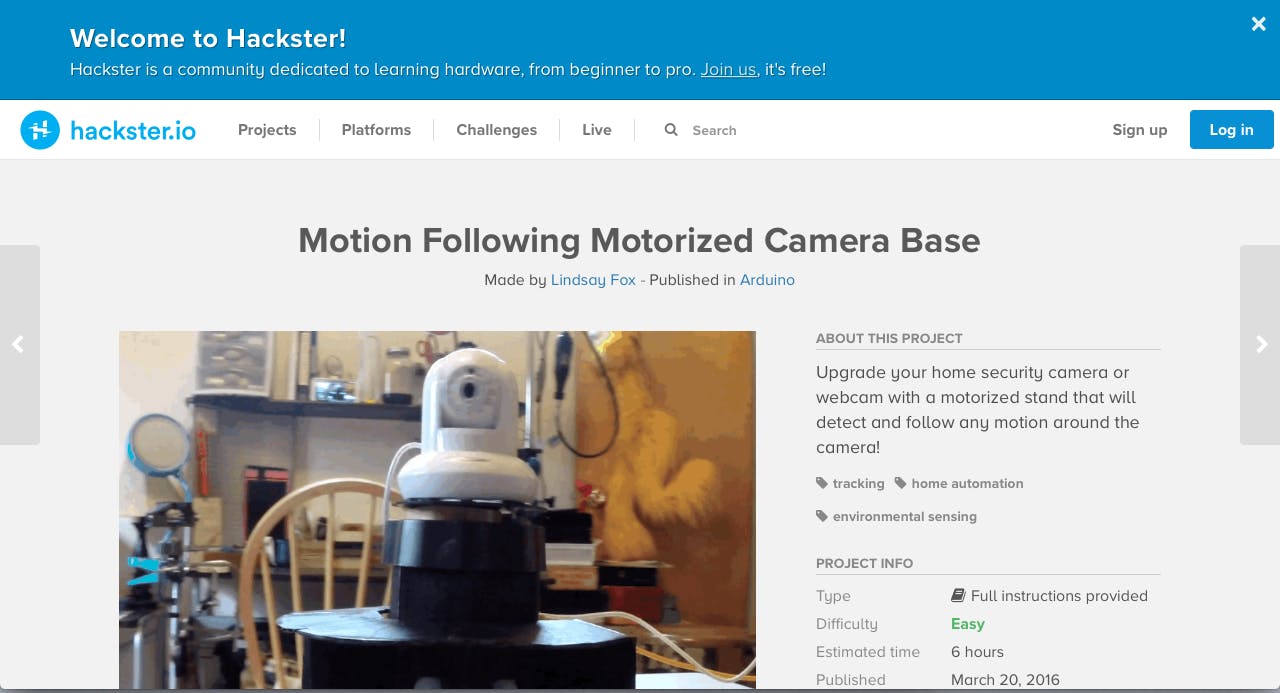The height and width of the screenshot is (693, 1280).
Task: Click the Hackster logo icon
Action: click(x=40, y=130)
